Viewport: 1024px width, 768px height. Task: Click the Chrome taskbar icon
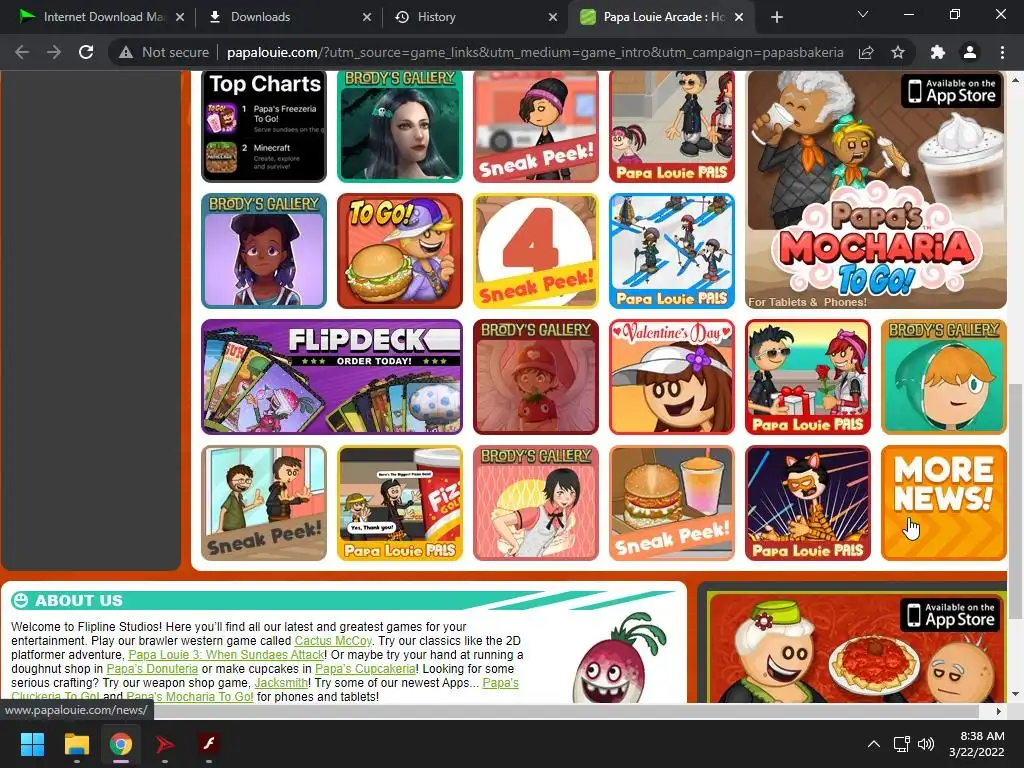point(121,744)
